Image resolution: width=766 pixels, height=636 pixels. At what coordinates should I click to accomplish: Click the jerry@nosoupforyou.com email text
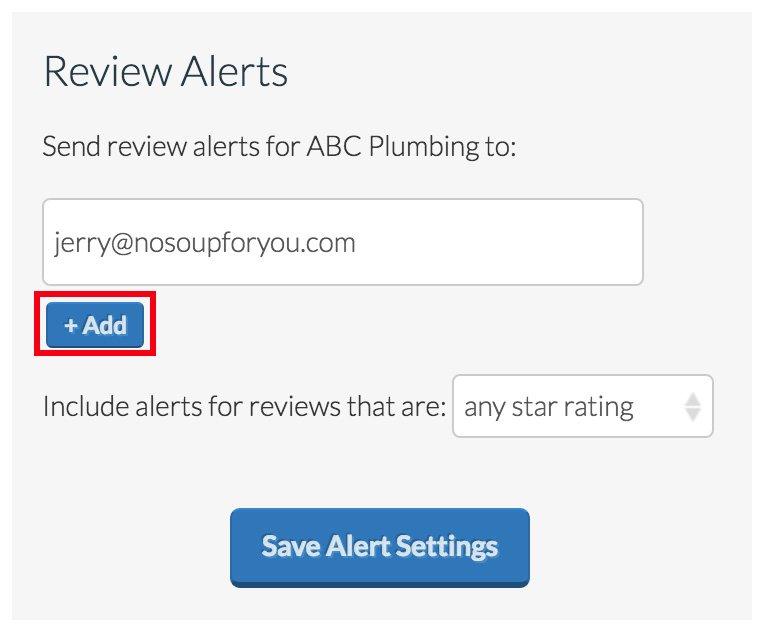click(x=205, y=243)
